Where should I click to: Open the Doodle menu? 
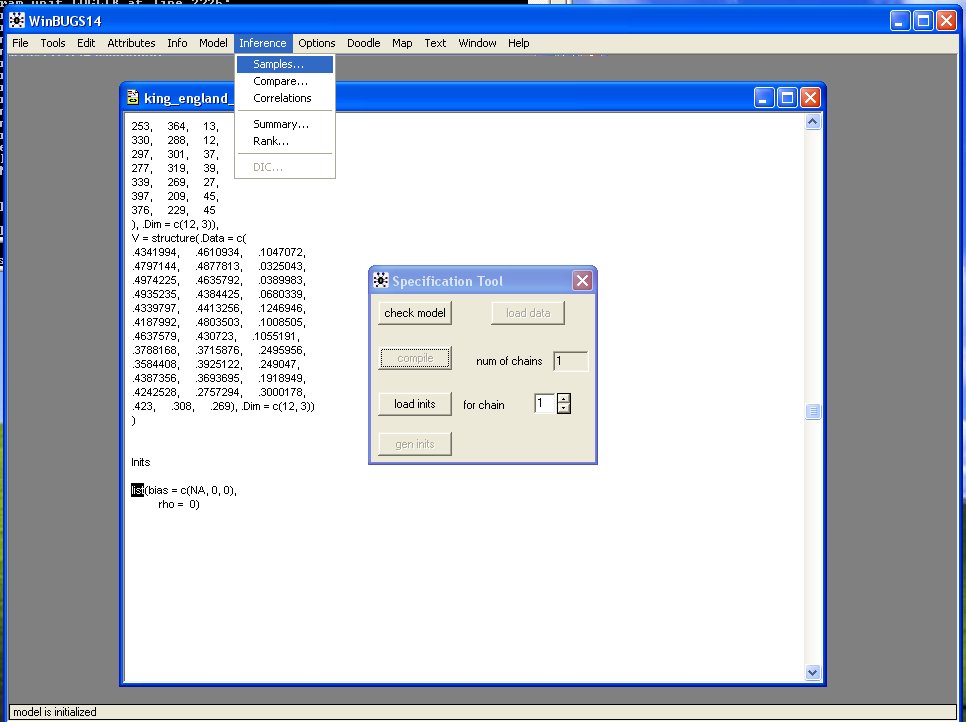(364, 43)
